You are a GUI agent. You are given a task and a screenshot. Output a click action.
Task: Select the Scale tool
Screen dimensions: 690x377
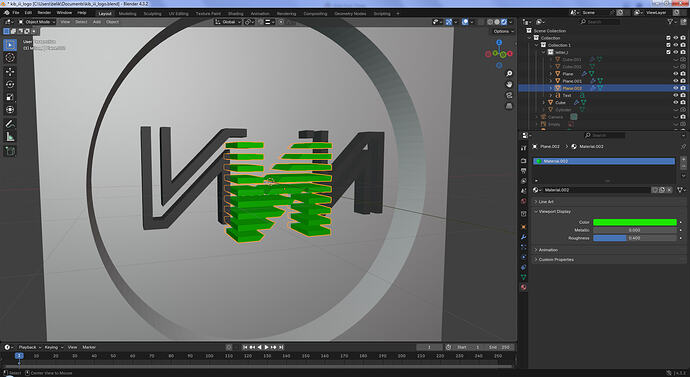tap(10, 97)
